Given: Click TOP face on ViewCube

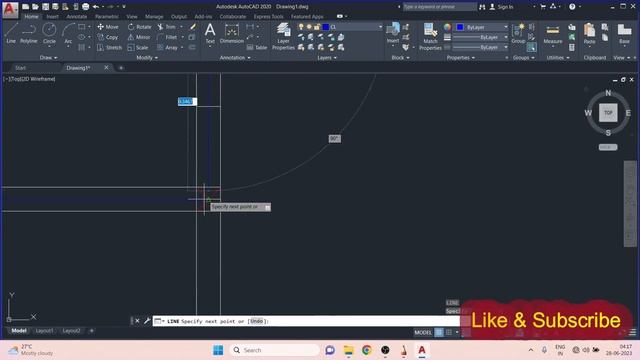Looking at the screenshot, I should (x=608, y=113).
